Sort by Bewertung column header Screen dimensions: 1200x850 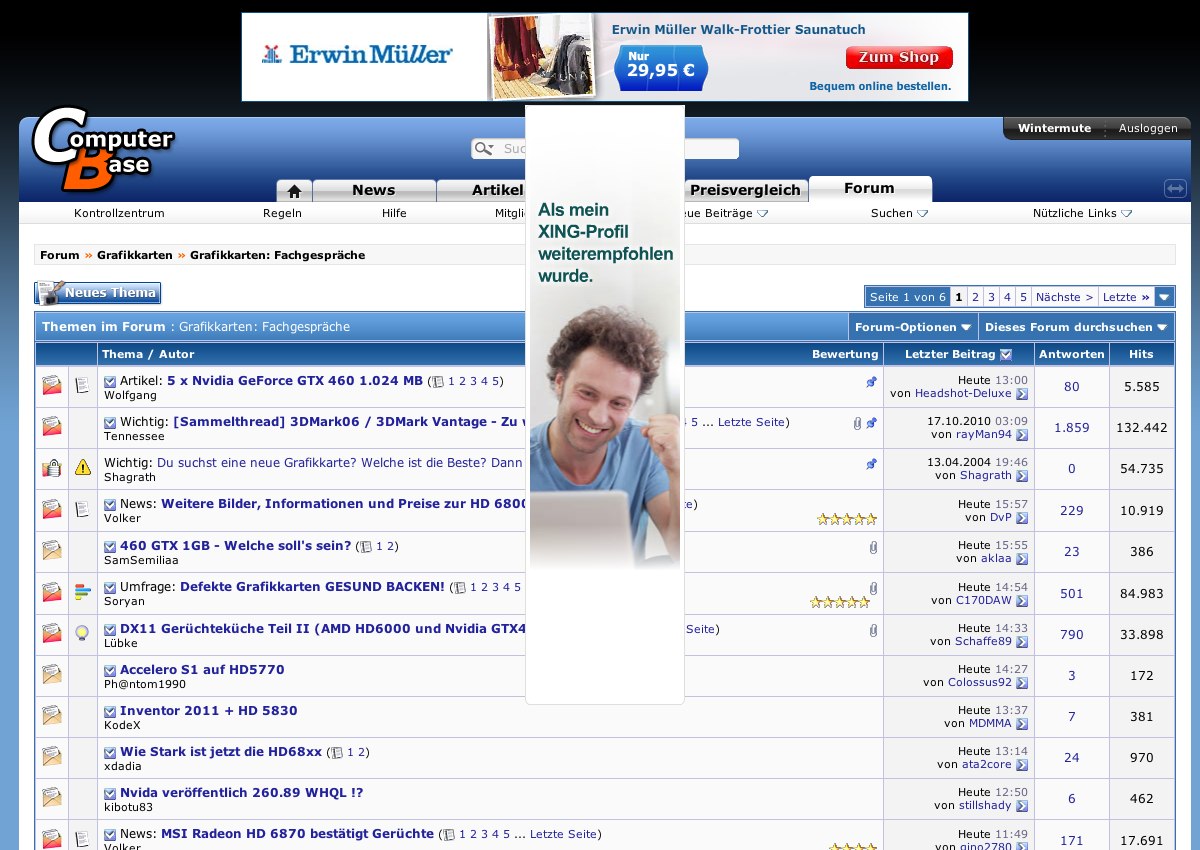[x=845, y=354]
